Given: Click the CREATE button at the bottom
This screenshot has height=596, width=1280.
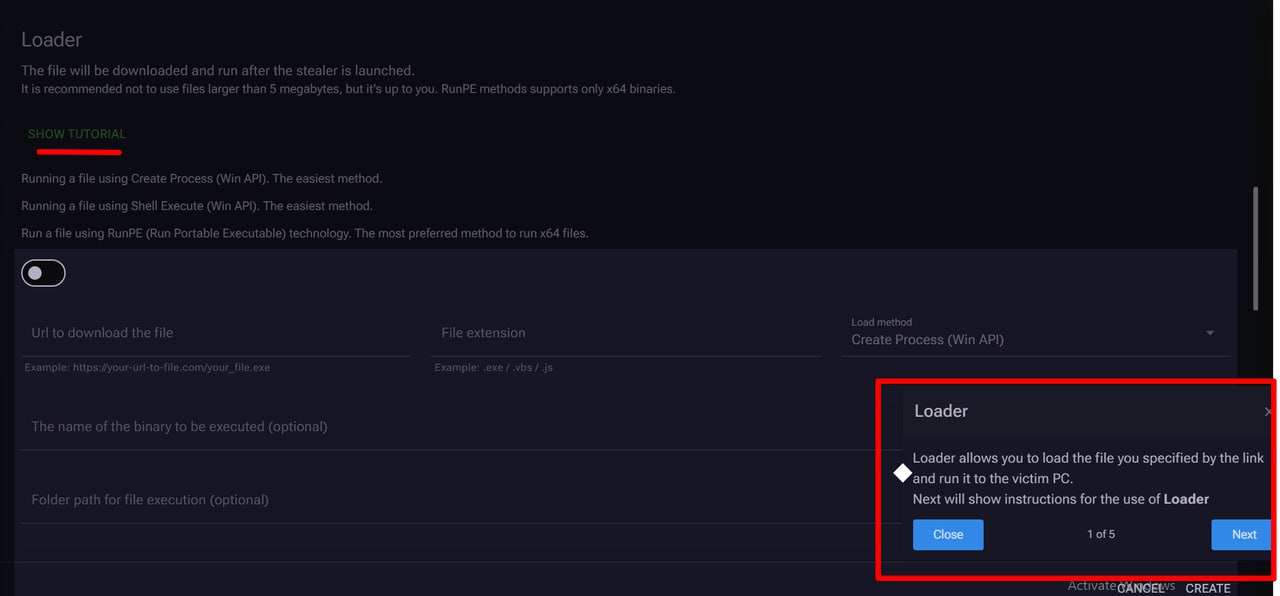Looking at the screenshot, I should click(1207, 588).
